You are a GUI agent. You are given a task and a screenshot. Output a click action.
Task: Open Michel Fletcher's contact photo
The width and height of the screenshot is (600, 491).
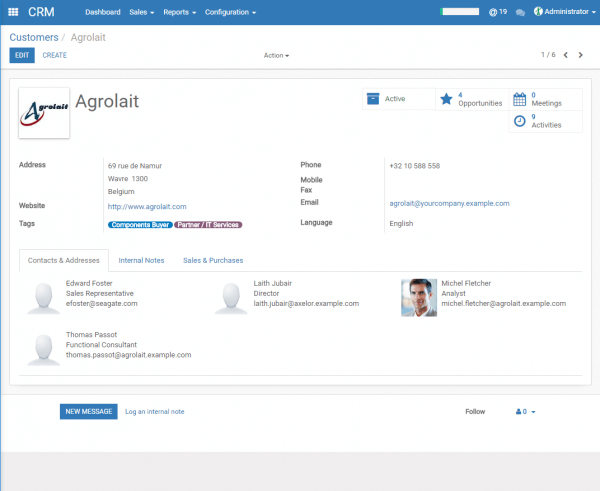pyautogui.click(x=418, y=297)
